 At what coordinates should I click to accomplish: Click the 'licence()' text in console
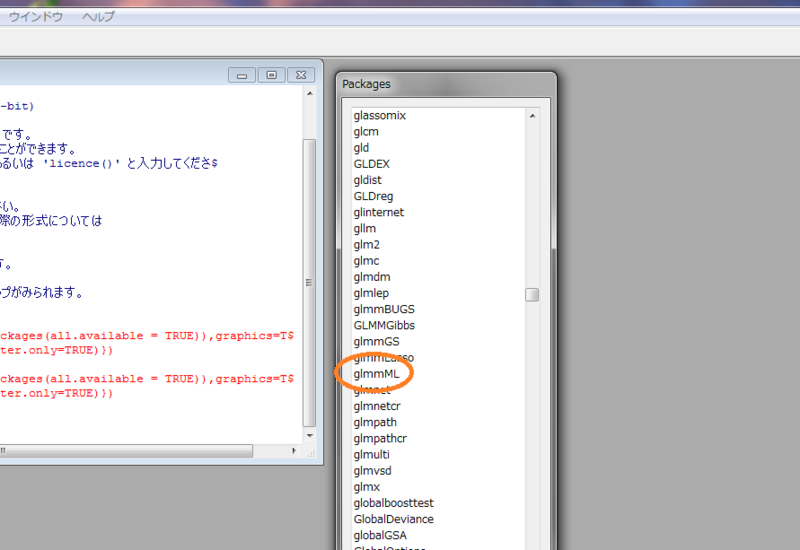click(82, 164)
